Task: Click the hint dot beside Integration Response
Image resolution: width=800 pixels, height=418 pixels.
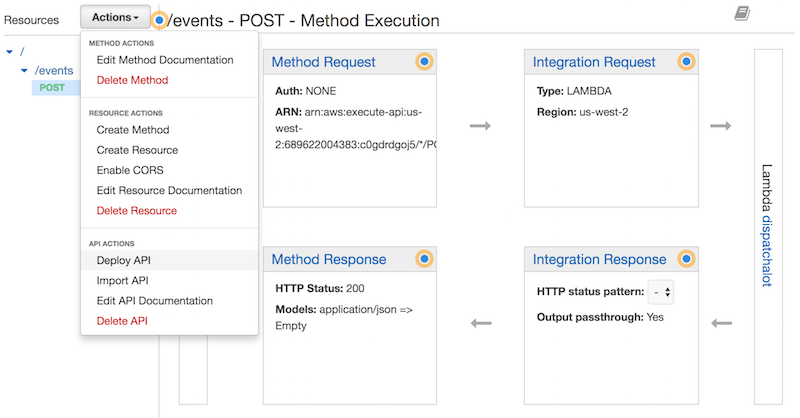Action: [686, 259]
